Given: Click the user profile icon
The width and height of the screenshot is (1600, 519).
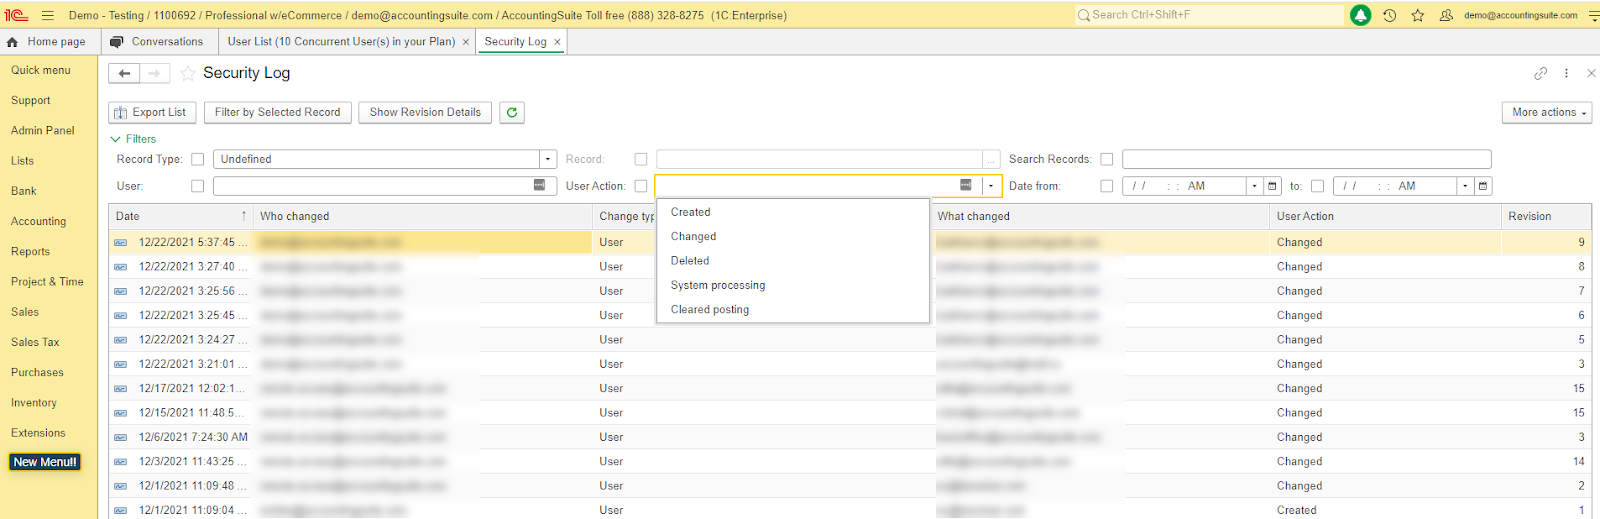Looking at the screenshot, I should coord(1446,15).
